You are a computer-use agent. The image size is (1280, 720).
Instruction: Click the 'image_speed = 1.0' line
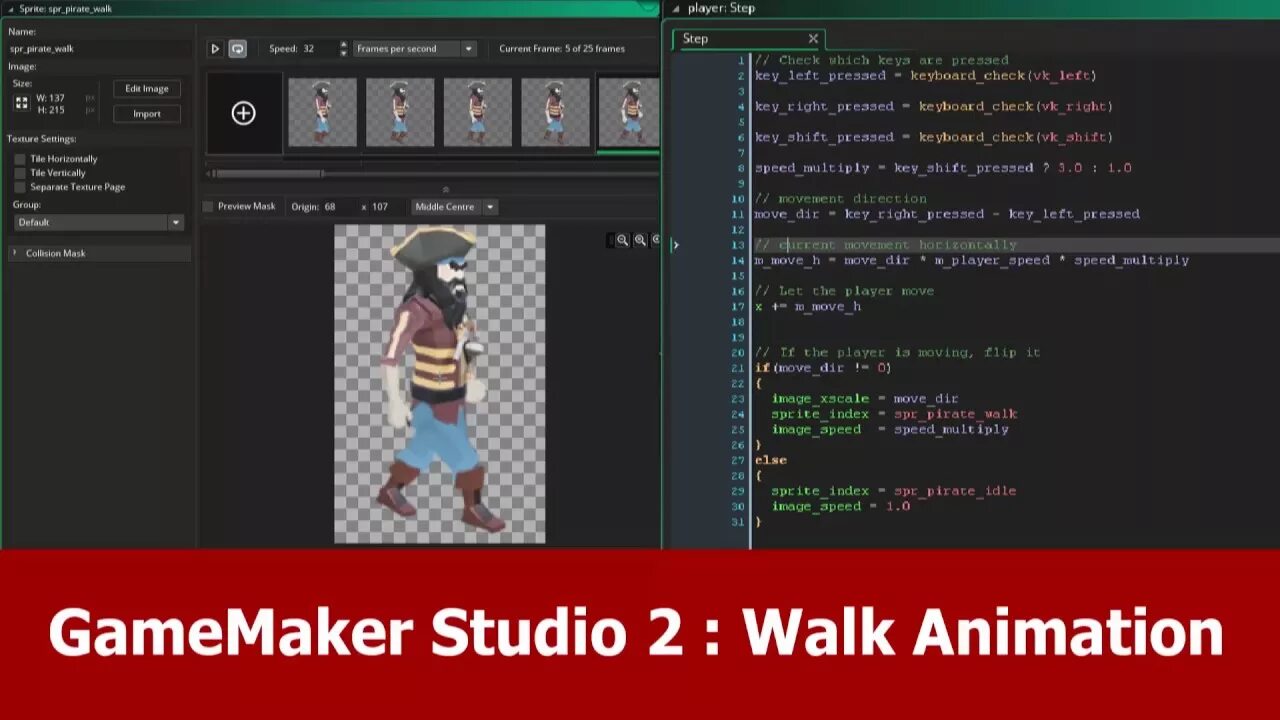point(840,506)
